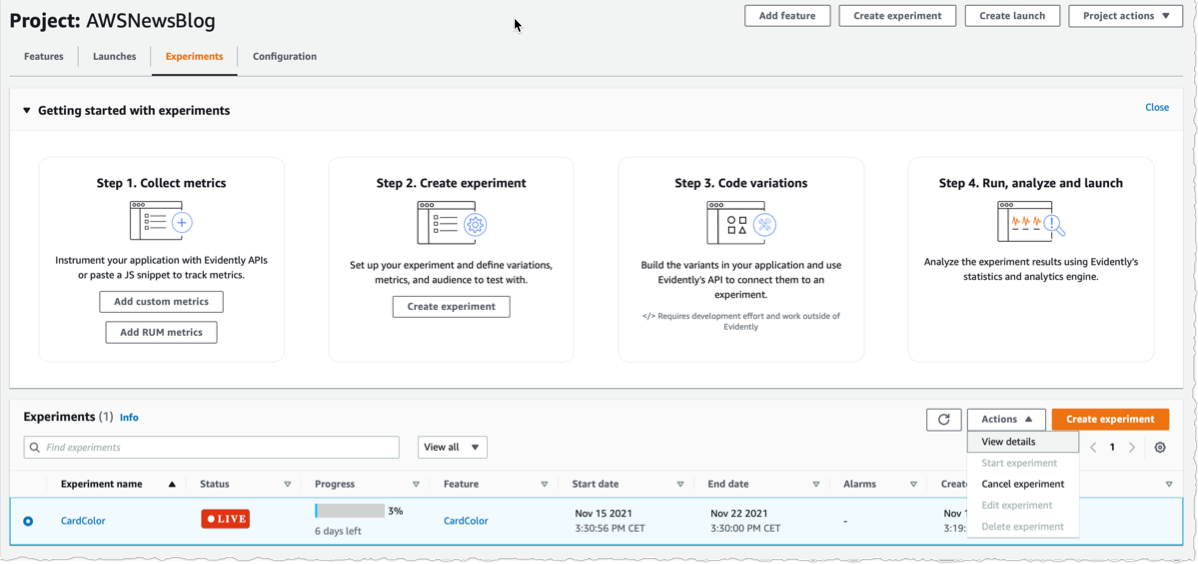Open the CardColor feature link
Image resolution: width=1198 pixels, height=564 pixels.
coord(466,520)
